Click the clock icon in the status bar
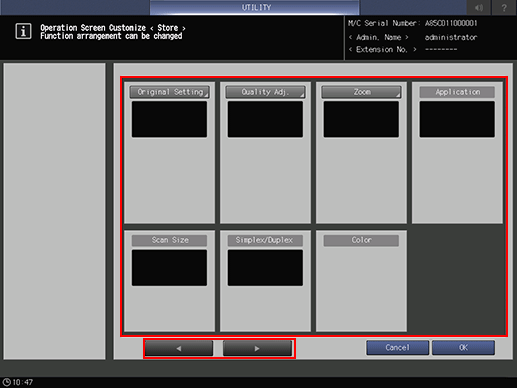This screenshot has width=517, height=388. point(6,382)
